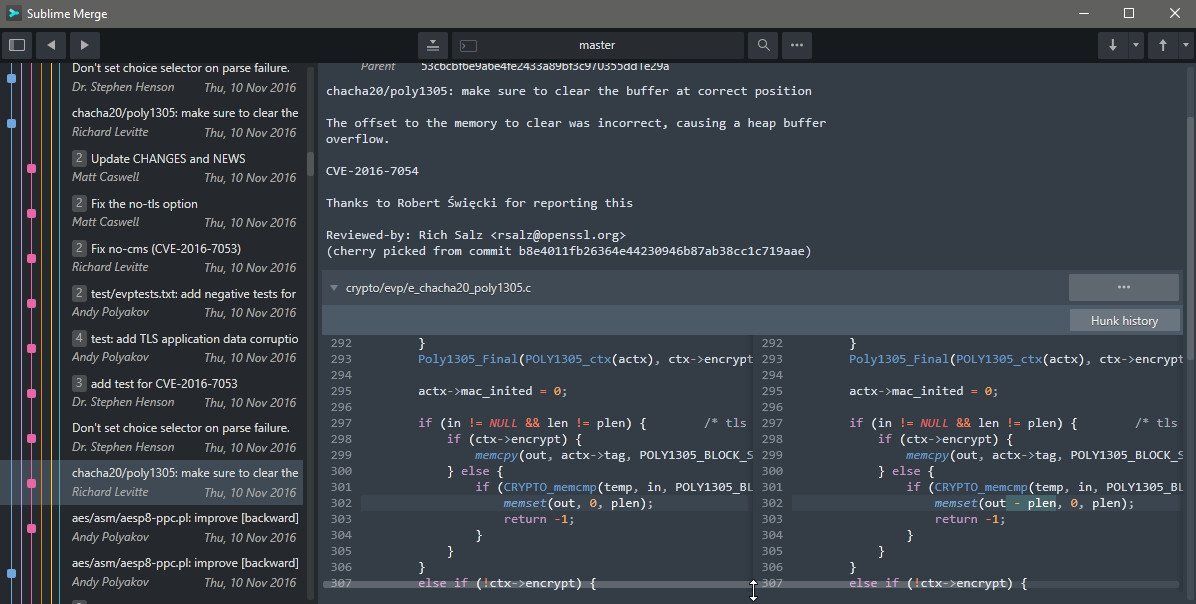Open the repository overview icon top-left
The height and width of the screenshot is (604, 1196).
coord(16,45)
